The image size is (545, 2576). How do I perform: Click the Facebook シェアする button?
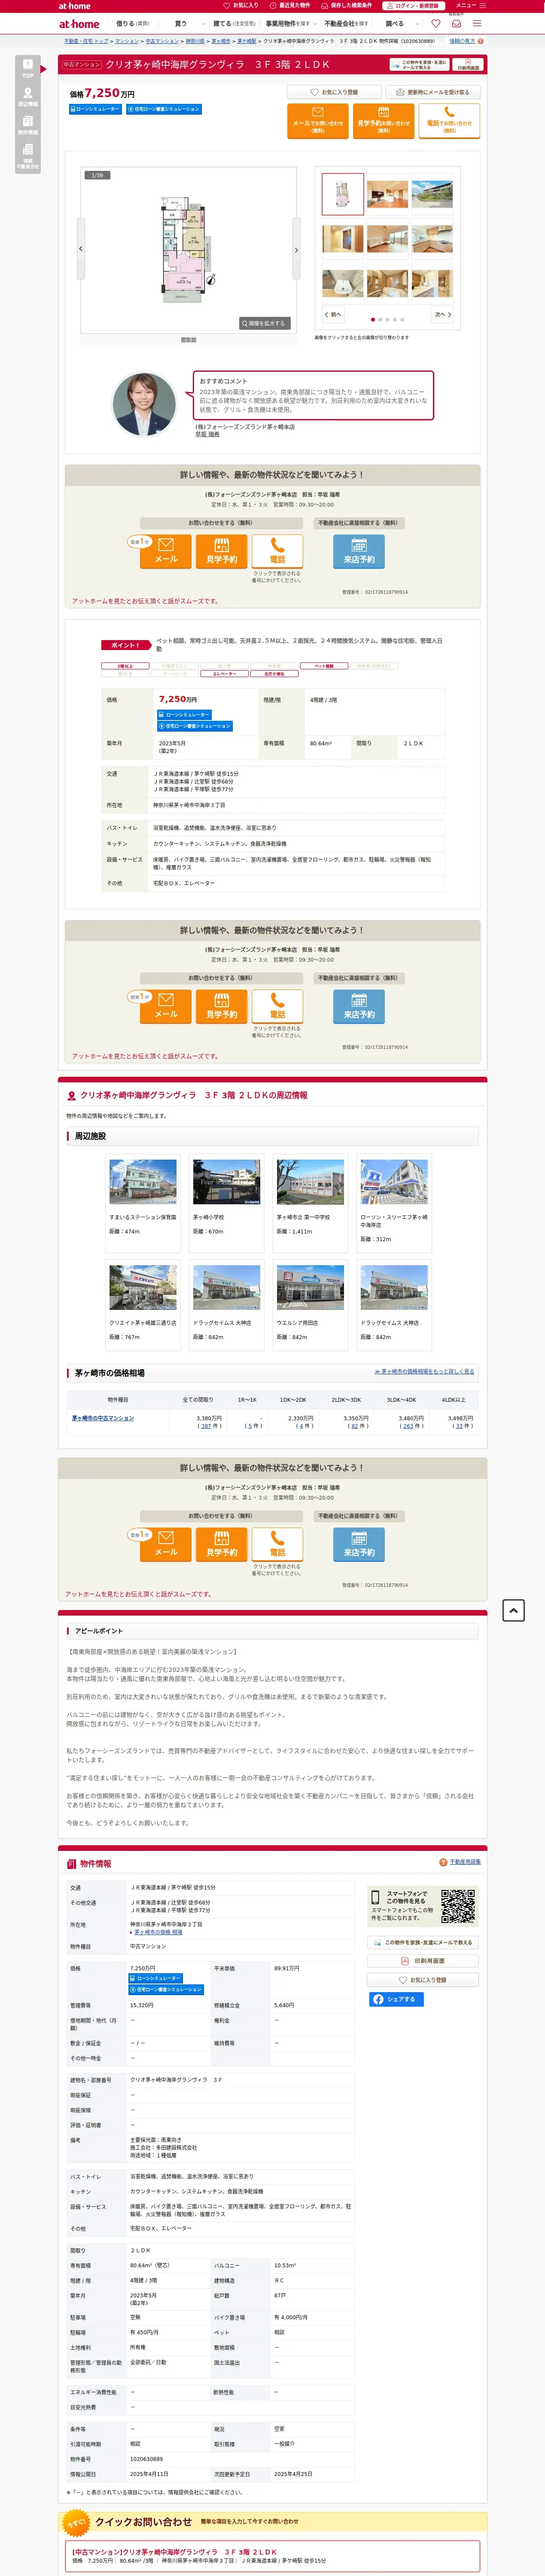(396, 1999)
